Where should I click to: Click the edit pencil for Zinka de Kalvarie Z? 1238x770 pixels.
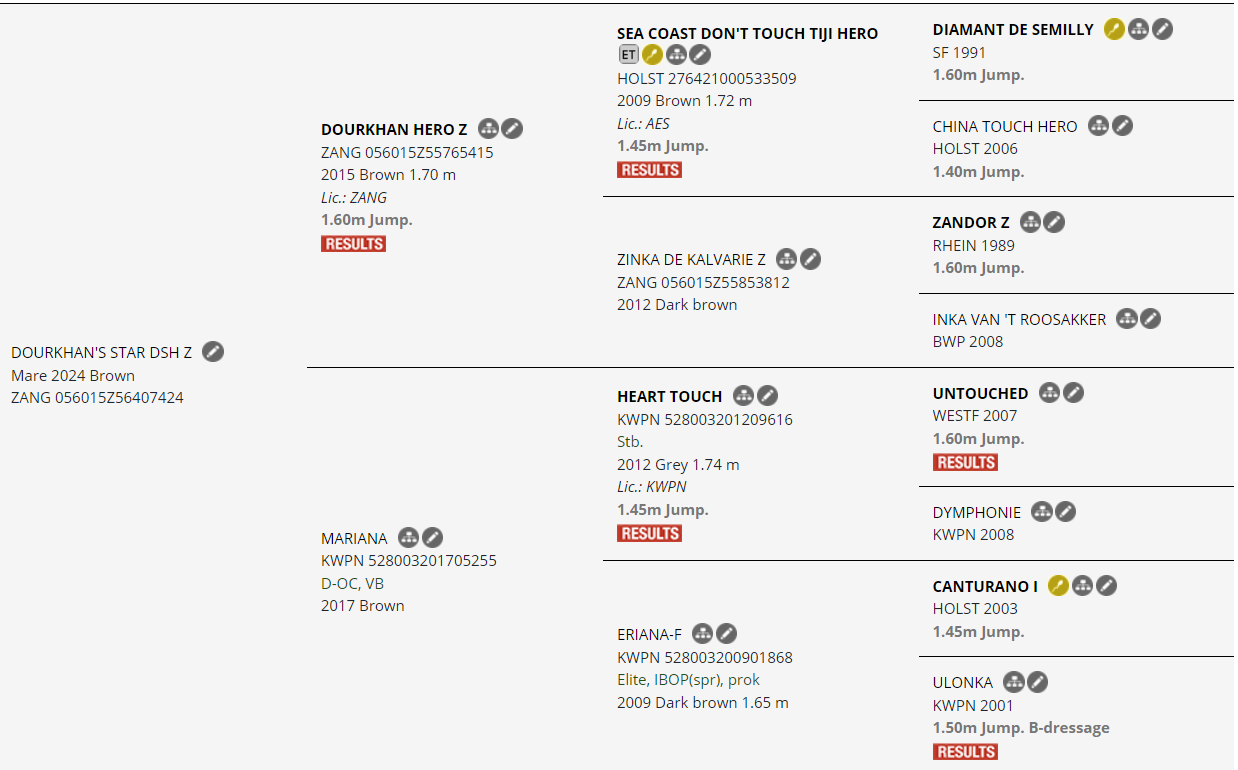click(811, 260)
